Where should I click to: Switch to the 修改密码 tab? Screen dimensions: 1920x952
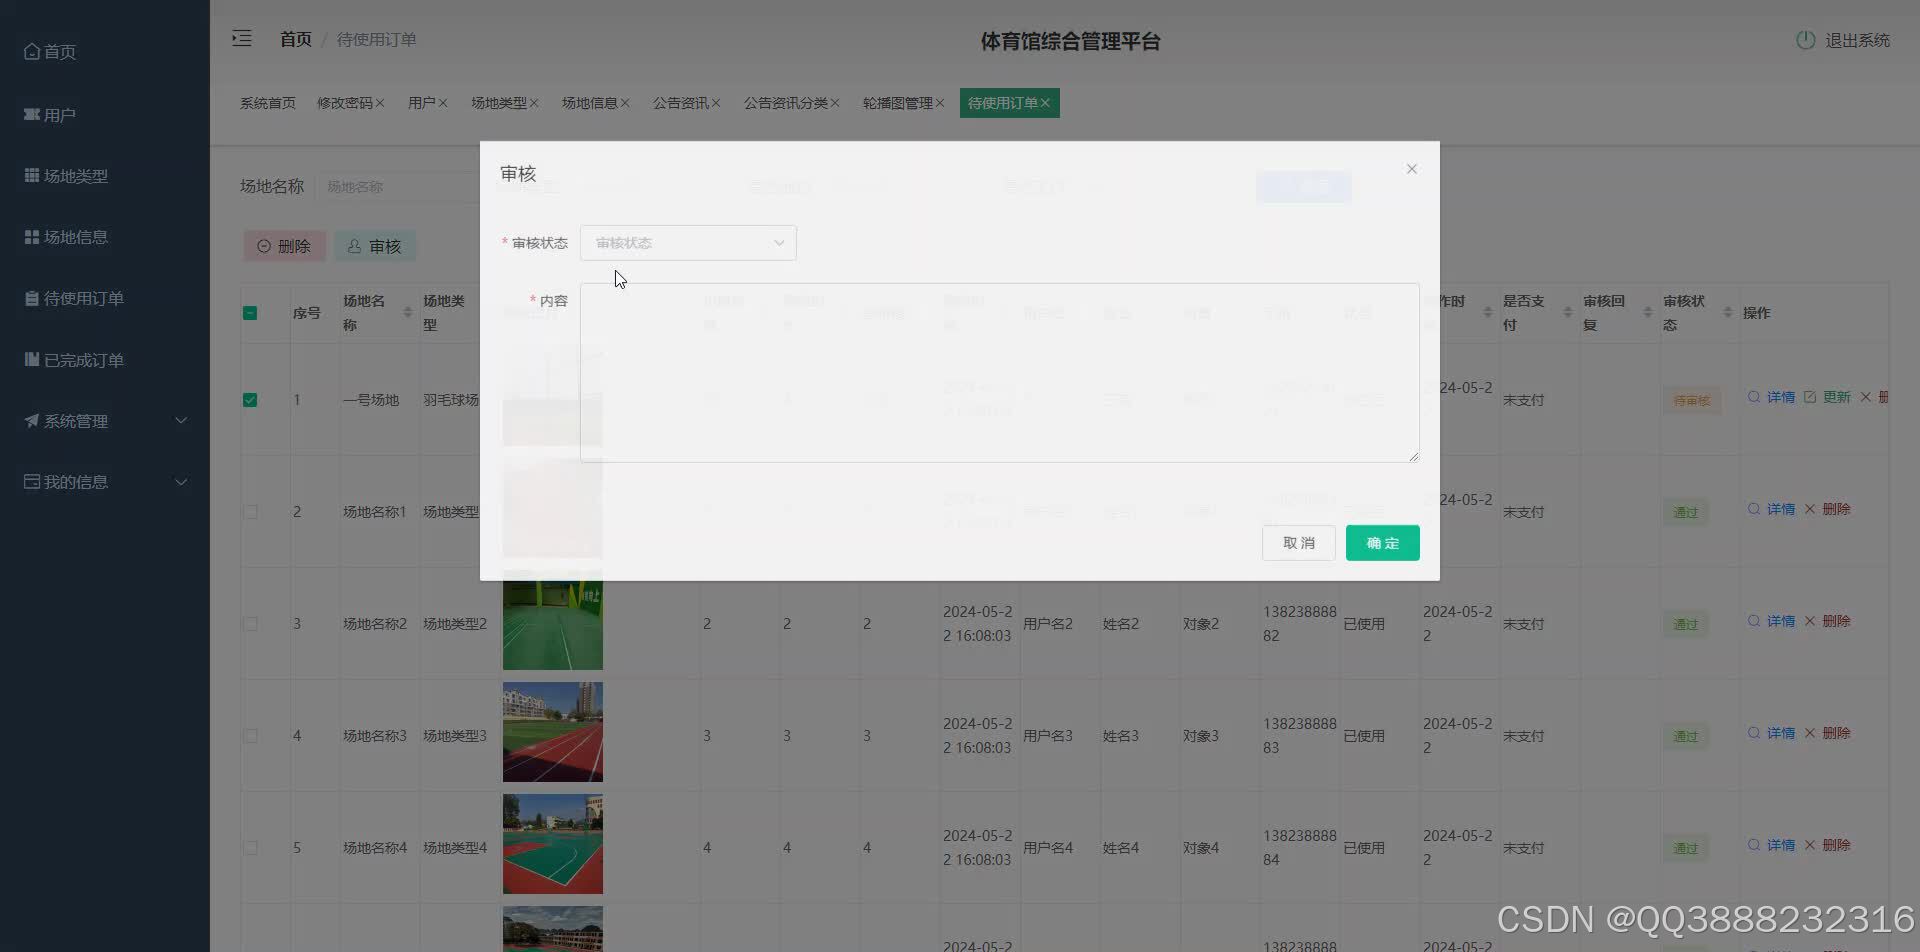(x=345, y=103)
